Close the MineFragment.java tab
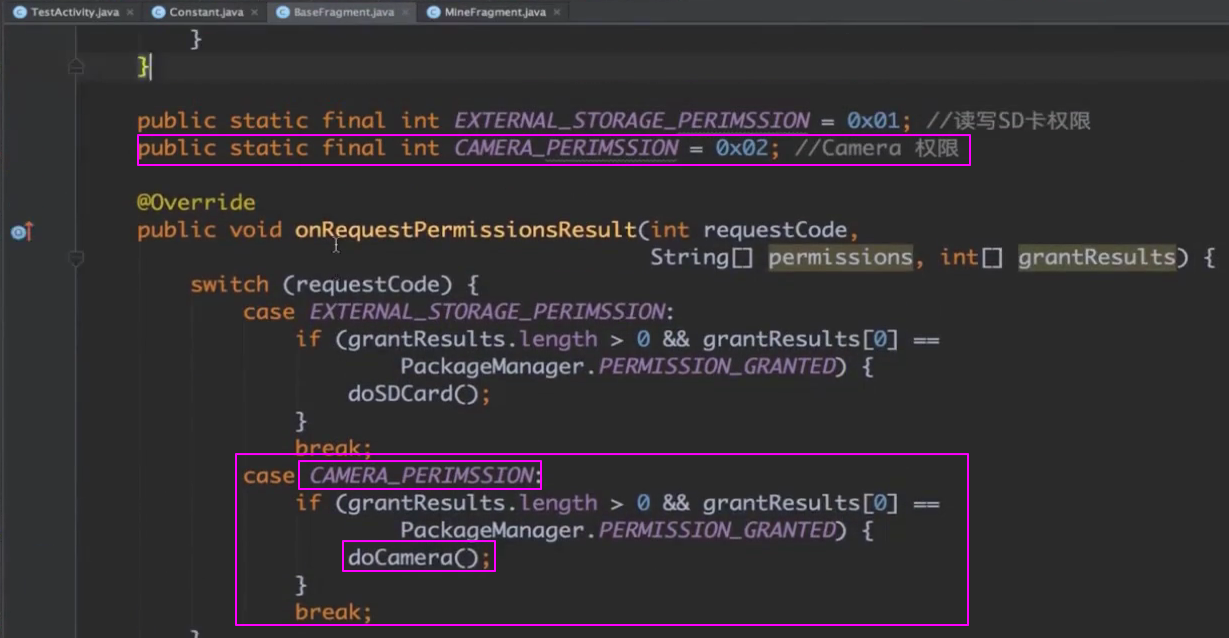The width and height of the screenshot is (1229, 638). coord(556,12)
